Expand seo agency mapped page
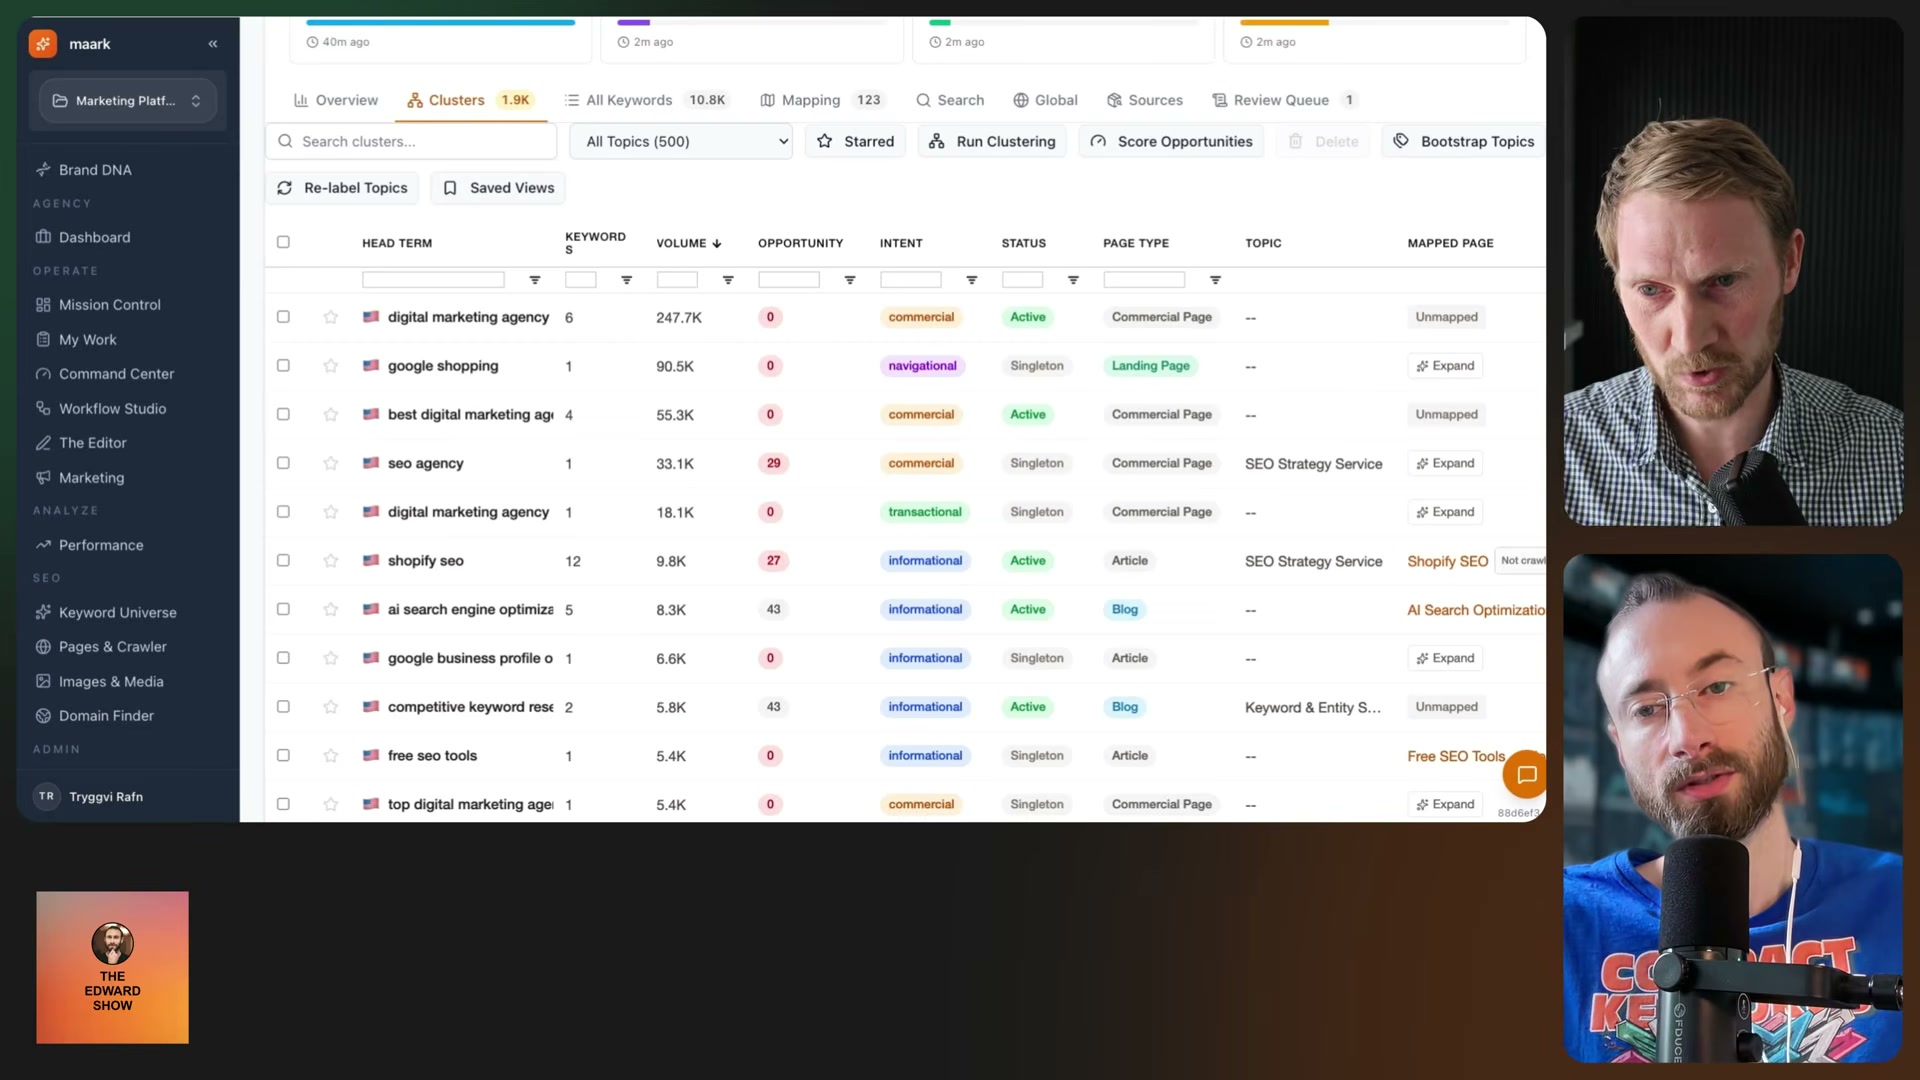 pos(1445,463)
